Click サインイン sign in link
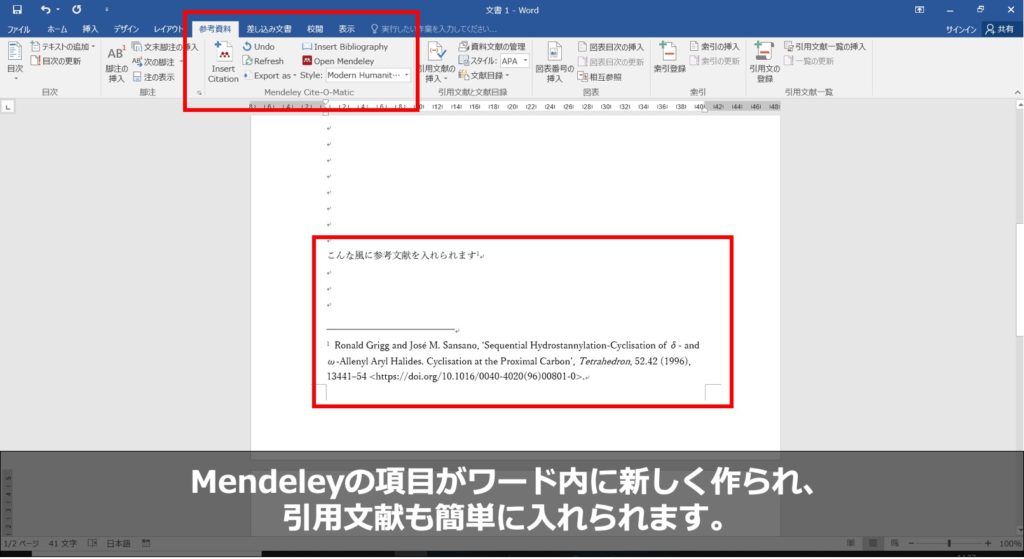 tap(961, 29)
